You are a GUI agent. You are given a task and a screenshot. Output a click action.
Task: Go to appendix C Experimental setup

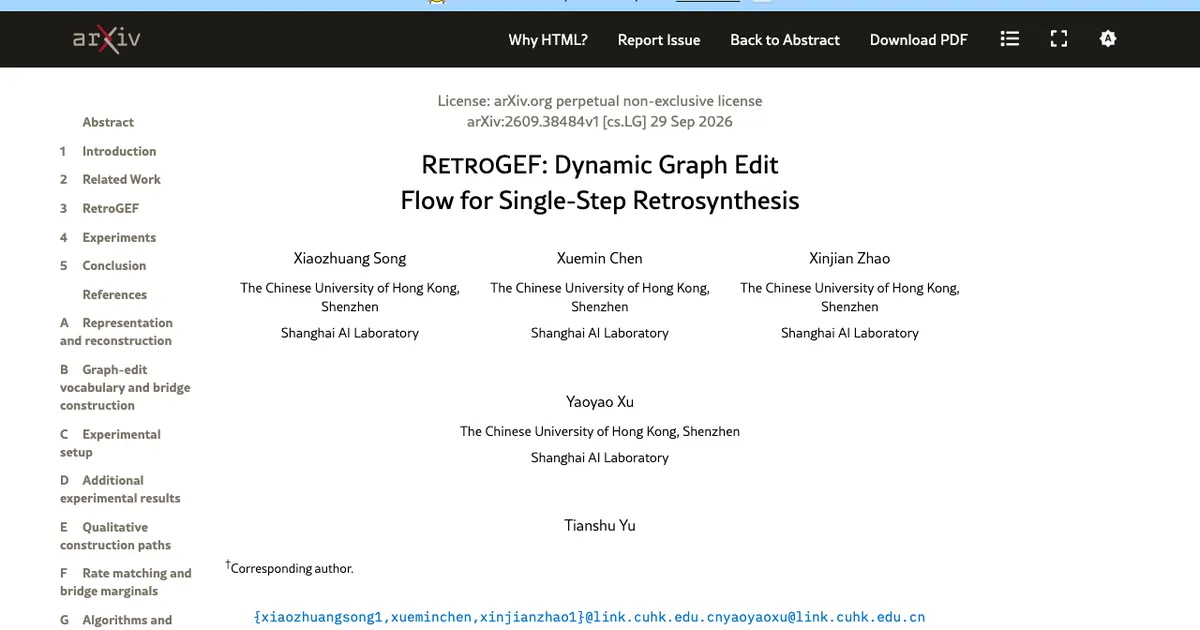click(x=110, y=443)
